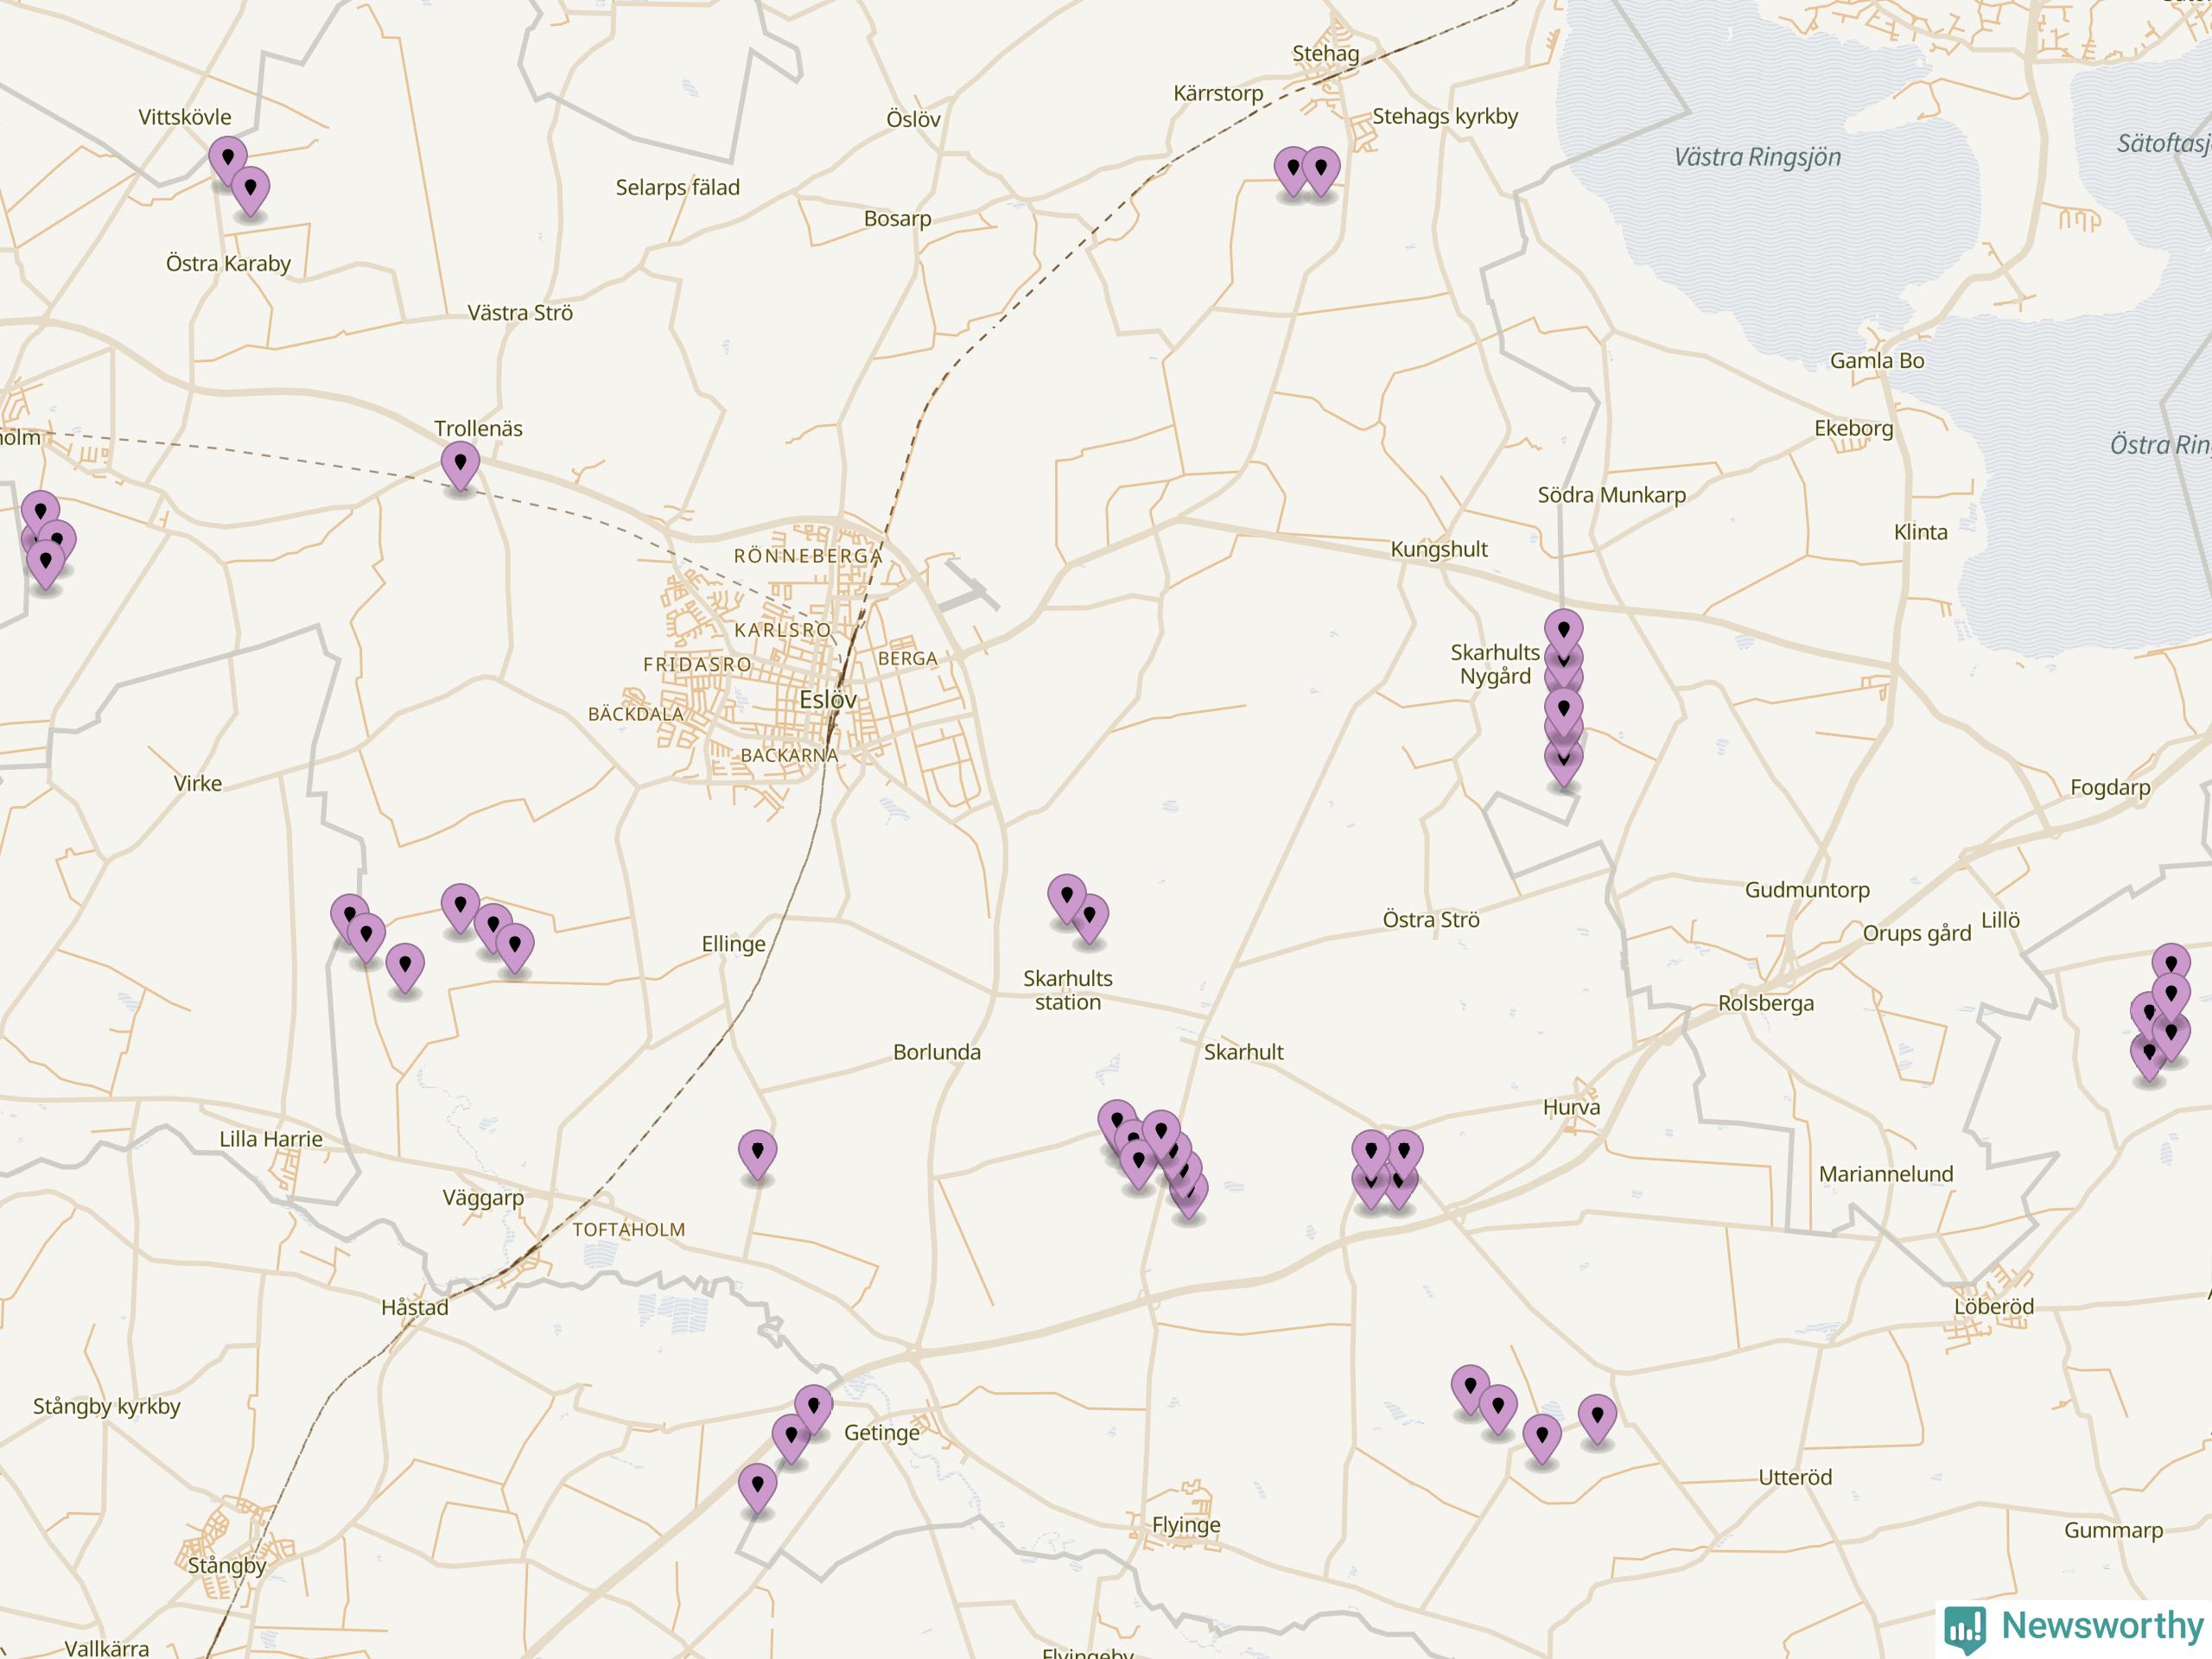Click the Selarps fälad label

click(677, 187)
